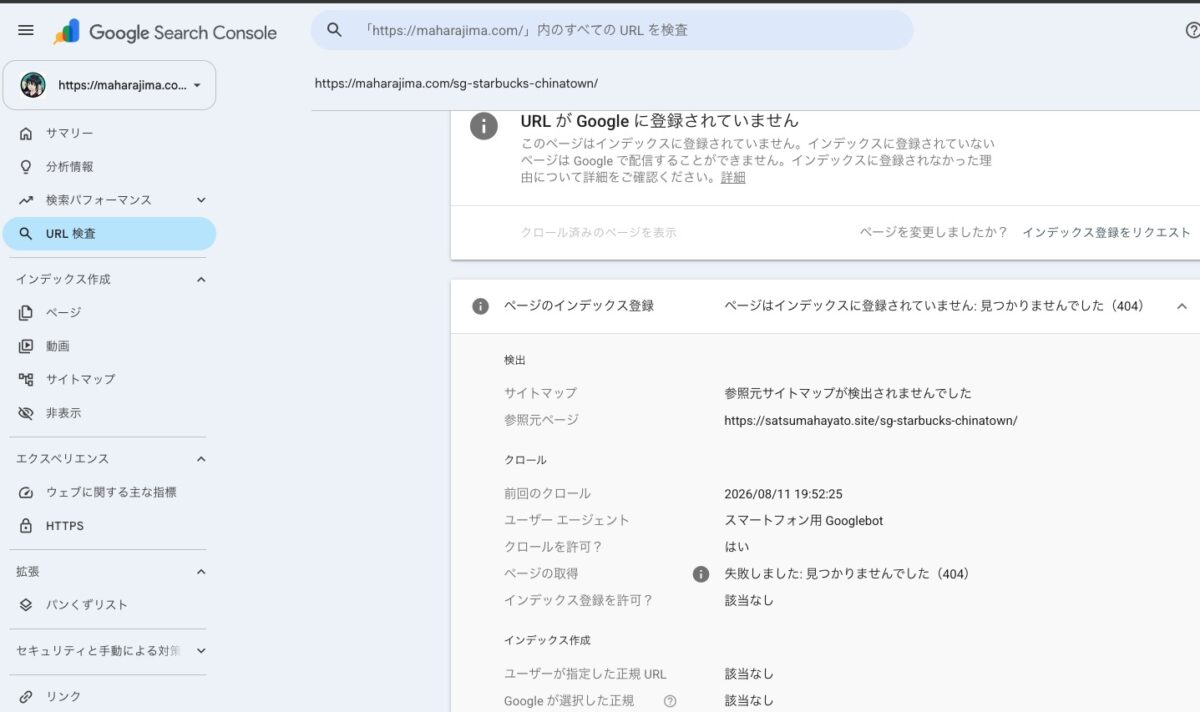Click the inspected URL text below search bar
The width and height of the screenshot is (1200, 712).
pyautogui.click(x=456, y=84)
